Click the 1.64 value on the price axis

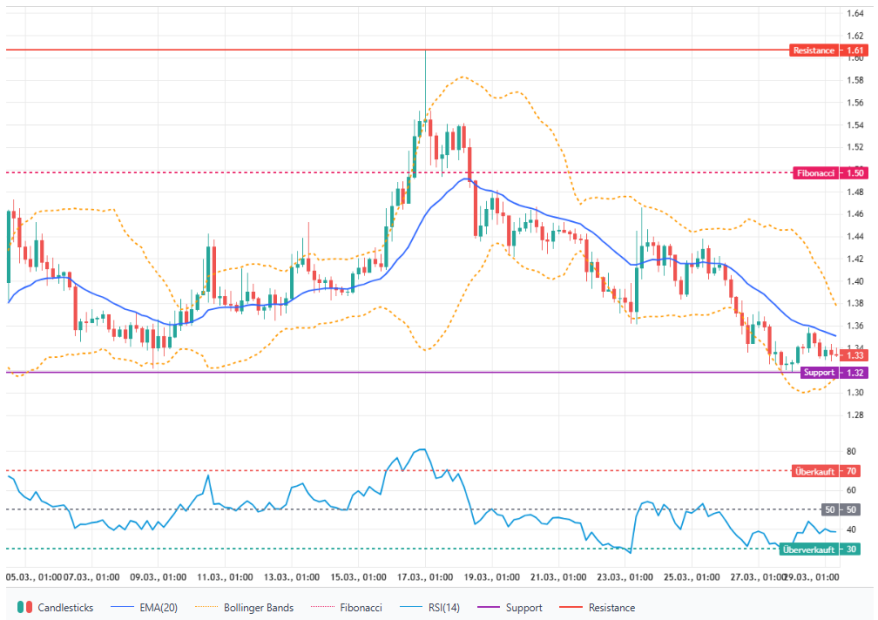point(855,14)
